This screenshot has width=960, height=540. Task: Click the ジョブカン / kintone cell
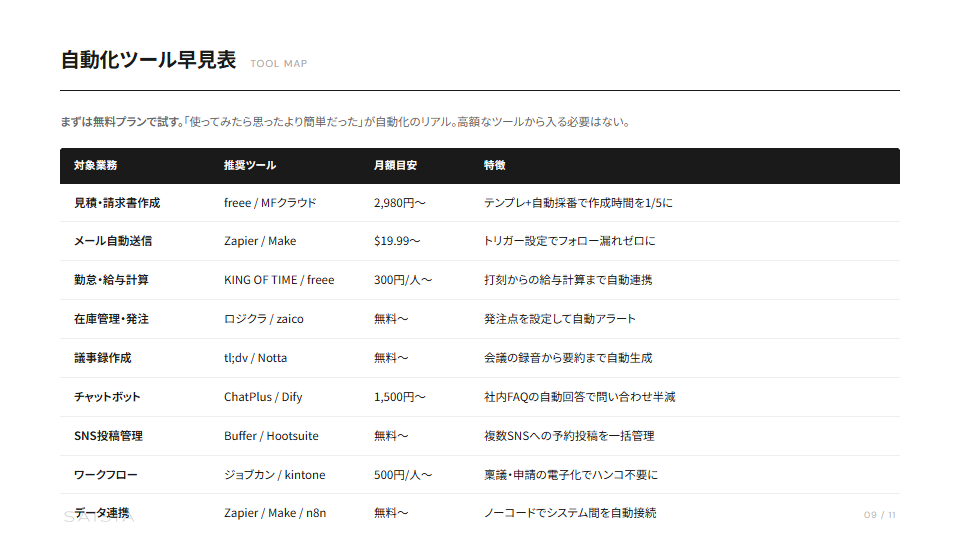point(275,475)
